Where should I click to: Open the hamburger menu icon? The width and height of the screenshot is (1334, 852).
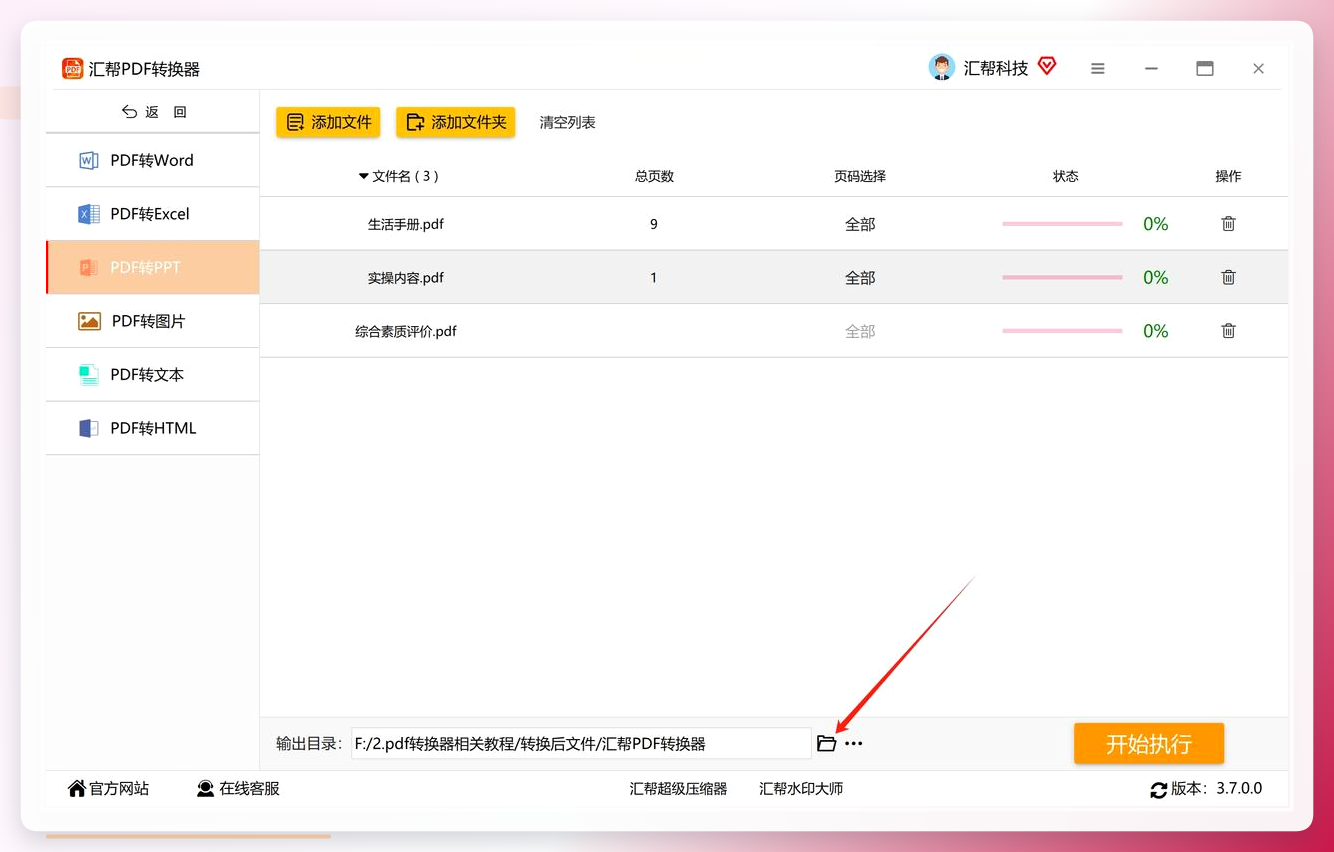tap(1098, 69)
